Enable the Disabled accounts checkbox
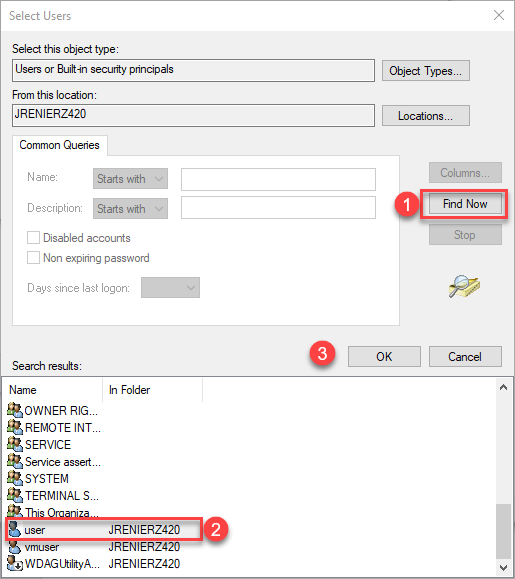Image resolution: width=515 pixels, height=579 pixels. [33, 237]
